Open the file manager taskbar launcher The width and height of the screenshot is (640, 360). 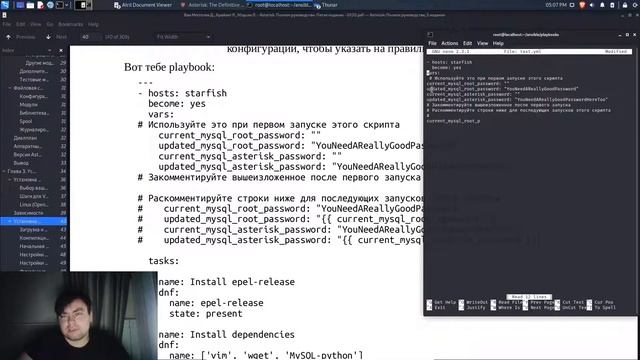tap(30, 5)
